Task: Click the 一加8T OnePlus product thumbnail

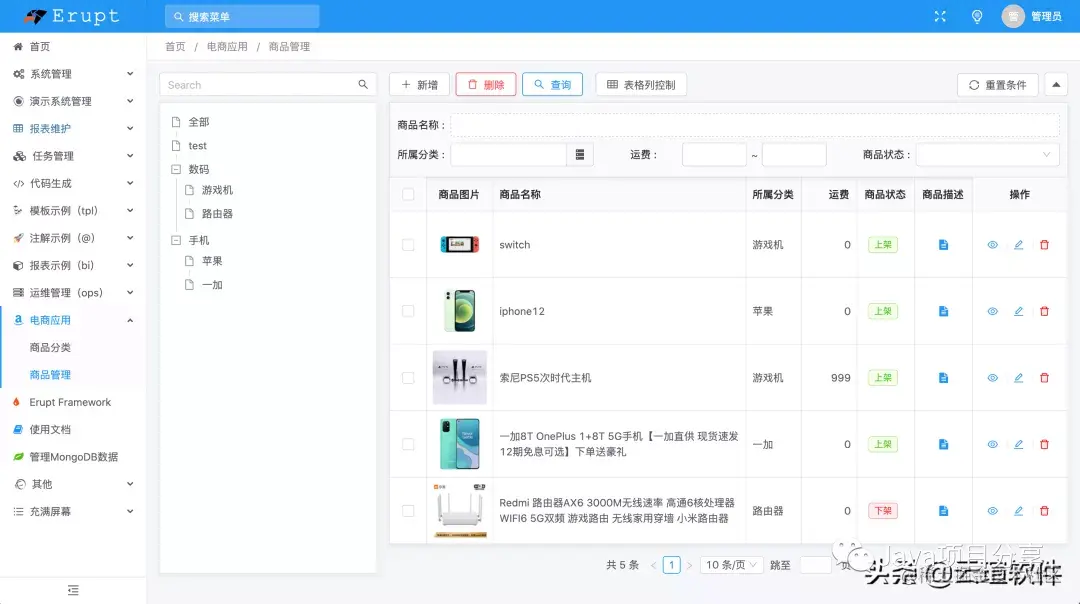Action: (x=459, y=443)
